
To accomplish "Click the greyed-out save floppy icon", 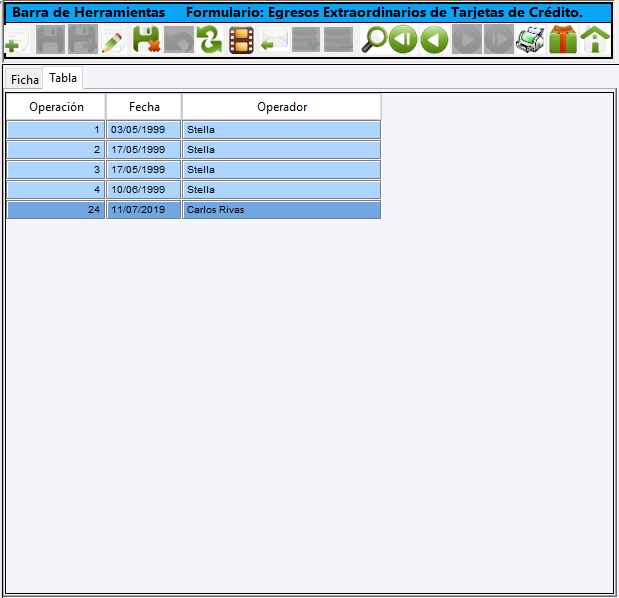I will [x=50, y=39].
